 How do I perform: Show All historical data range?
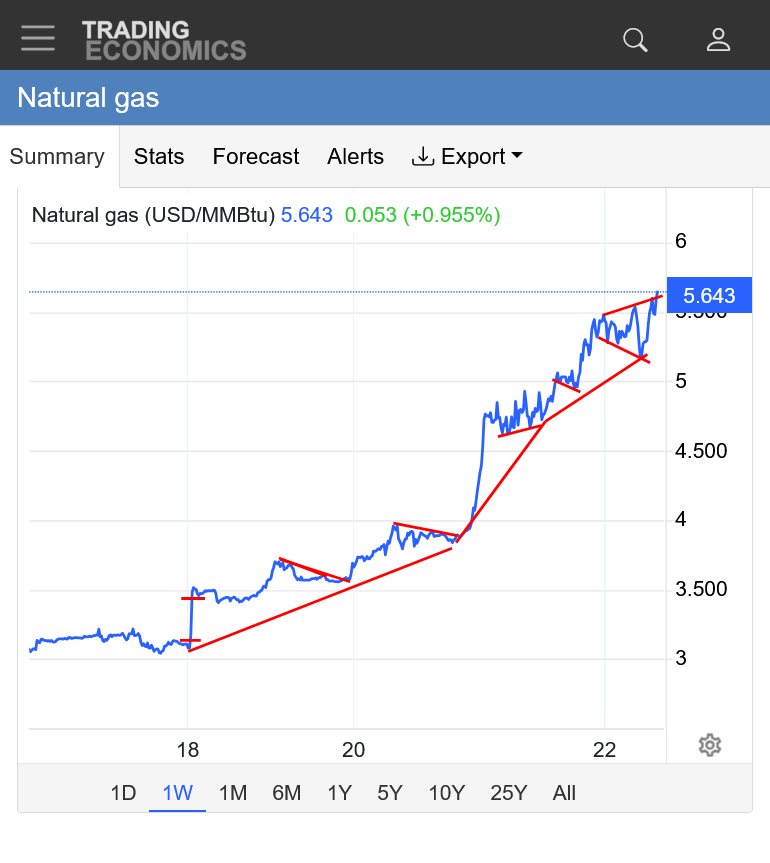(564, 793)
